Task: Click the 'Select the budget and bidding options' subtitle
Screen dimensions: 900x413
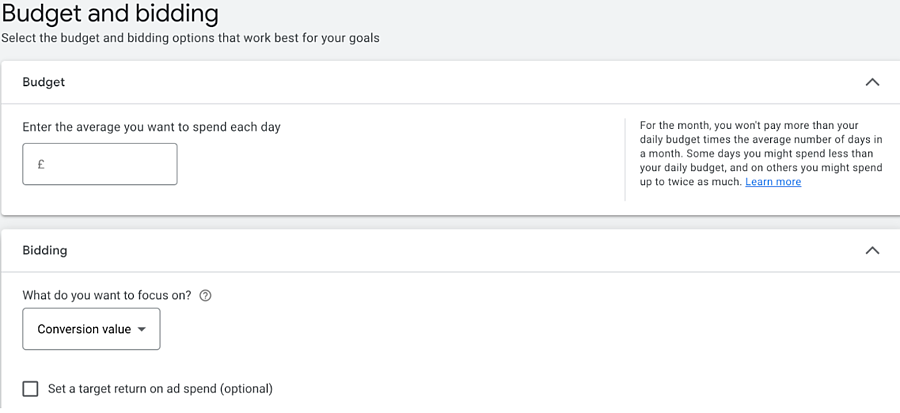Action: (190, 38)
